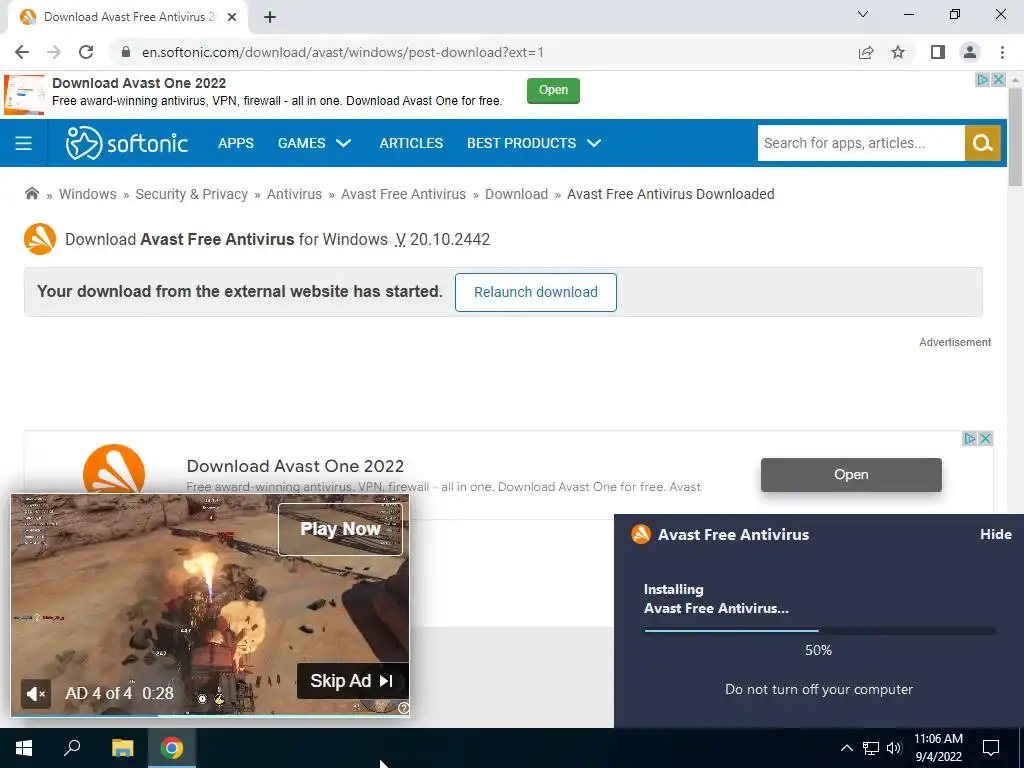This screenshot has height=768, width=1024.
Task: Click Relaunch download
Action: pyautogui.click(x=536, y=293)
